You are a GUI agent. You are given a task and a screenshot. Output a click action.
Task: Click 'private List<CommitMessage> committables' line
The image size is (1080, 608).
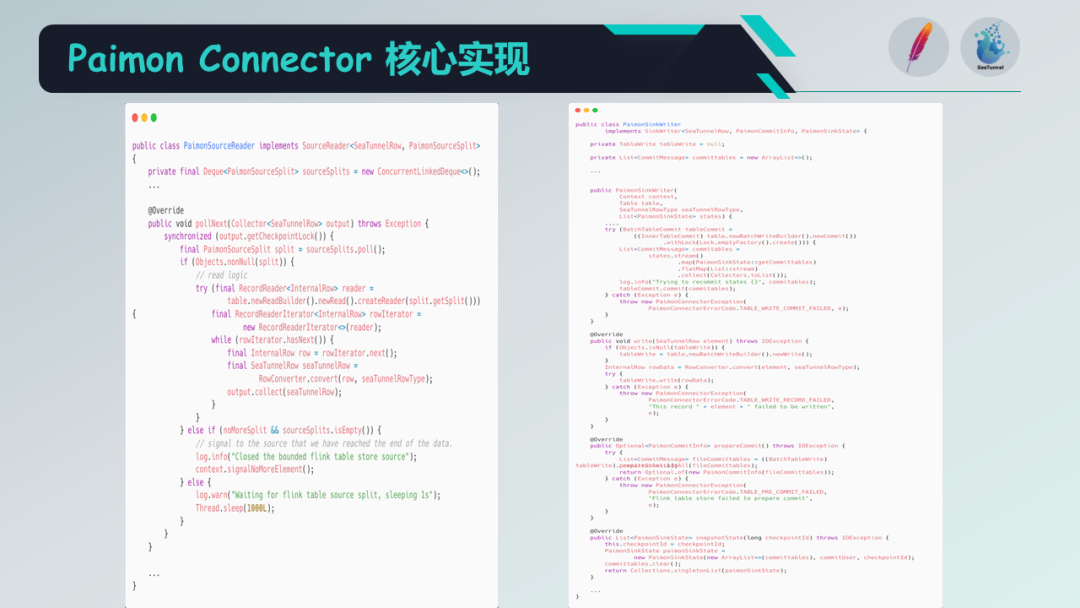[x=701, y=157]
